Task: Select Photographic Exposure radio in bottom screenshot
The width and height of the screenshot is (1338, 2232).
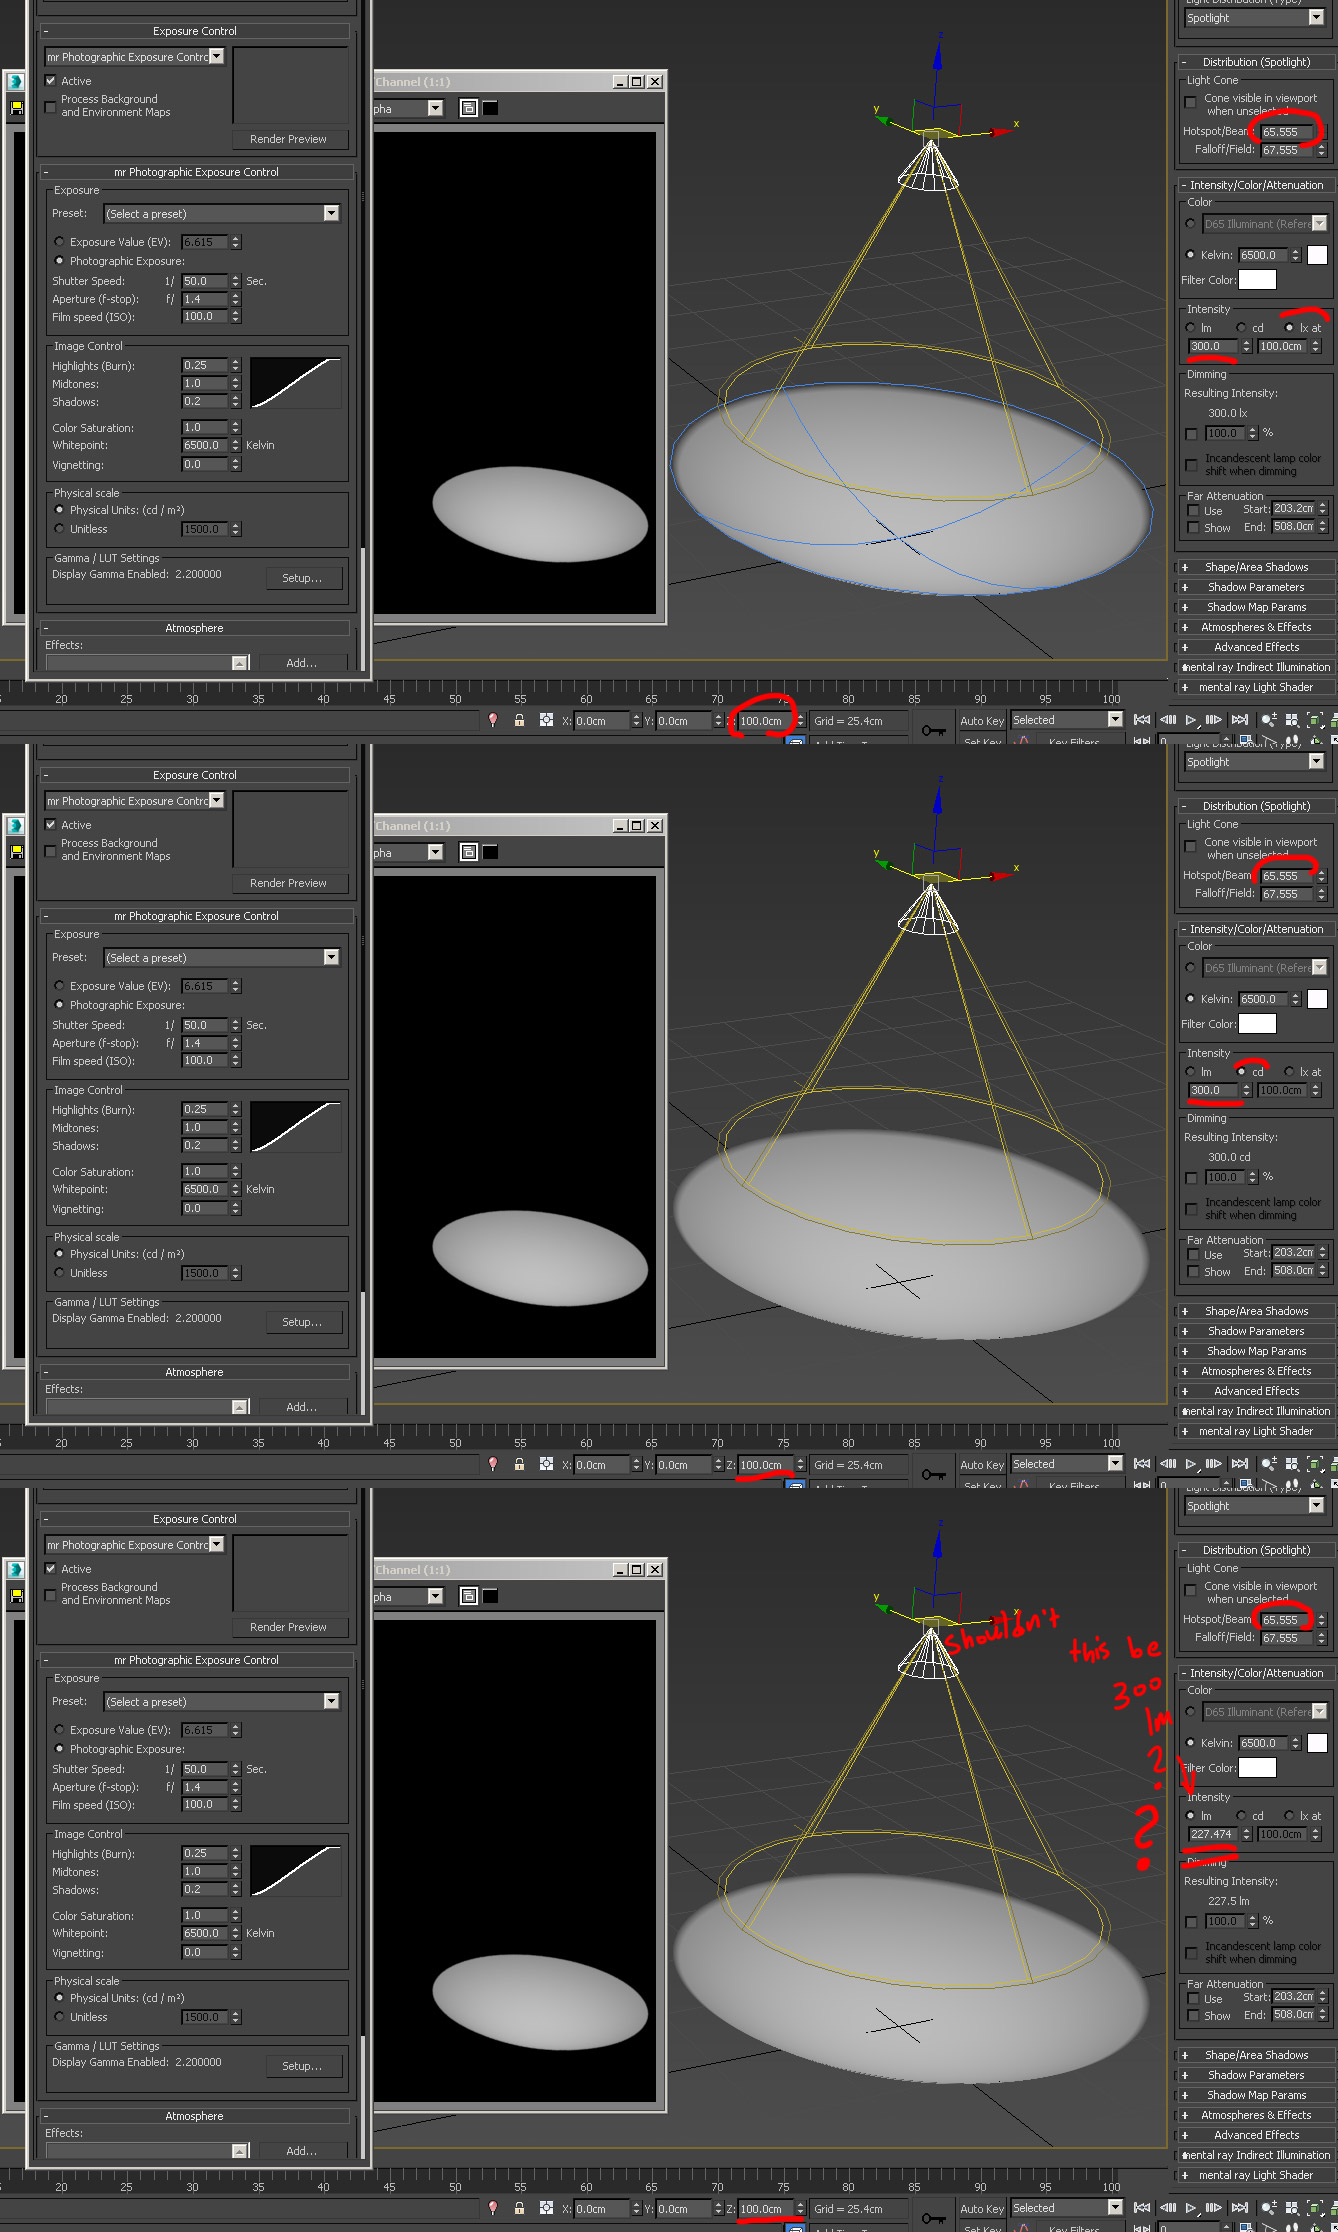Action: coord(59,1749)
